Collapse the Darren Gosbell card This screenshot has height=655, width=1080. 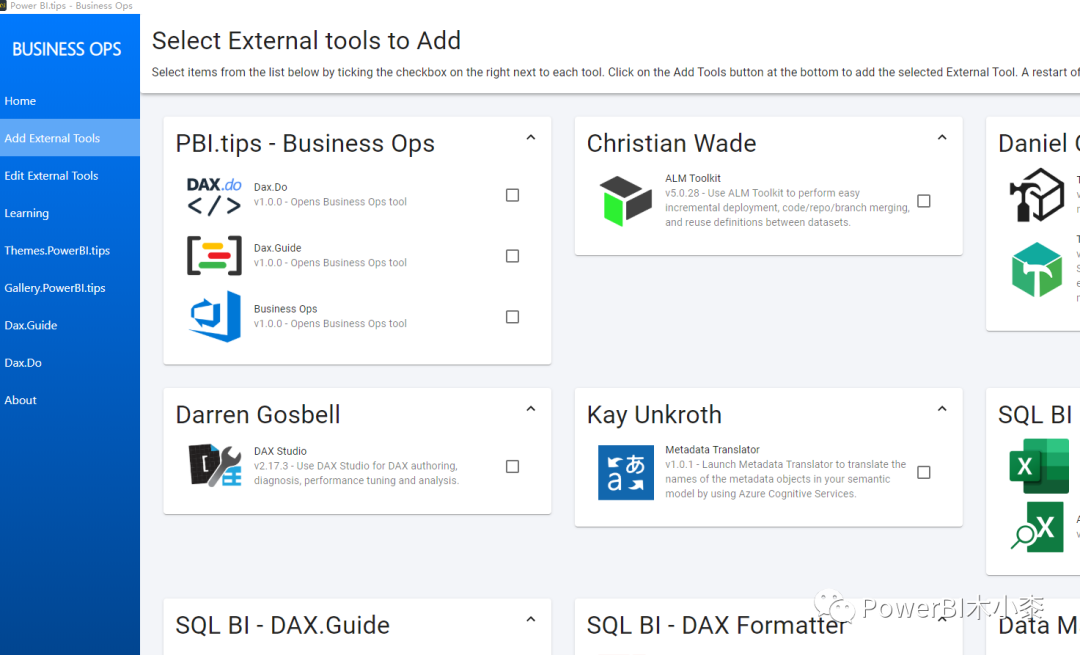[530, 408]
